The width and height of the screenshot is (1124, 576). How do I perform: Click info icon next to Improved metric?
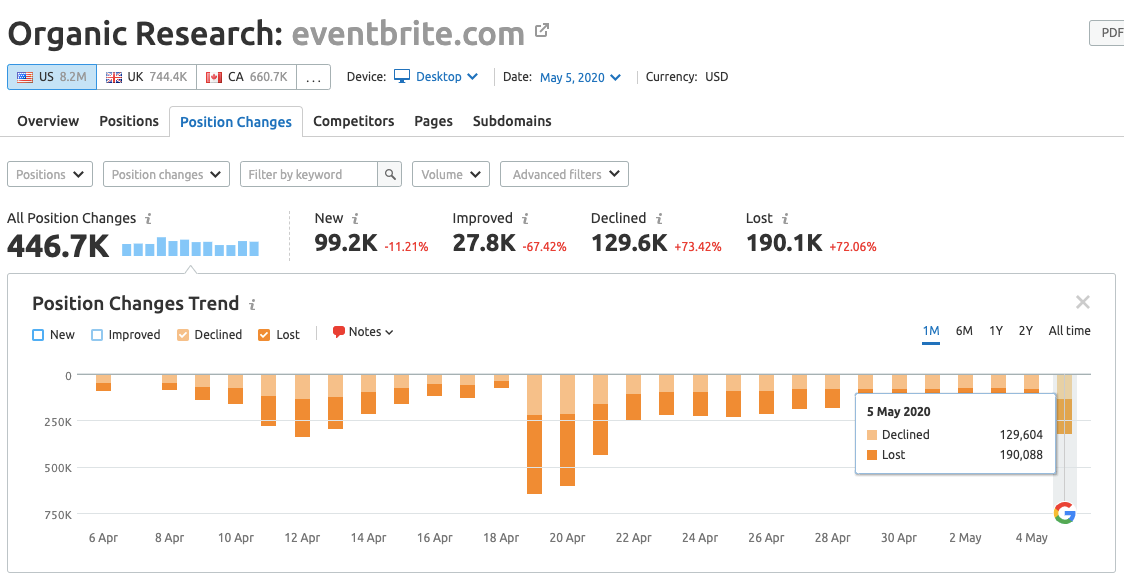(525, 218)
